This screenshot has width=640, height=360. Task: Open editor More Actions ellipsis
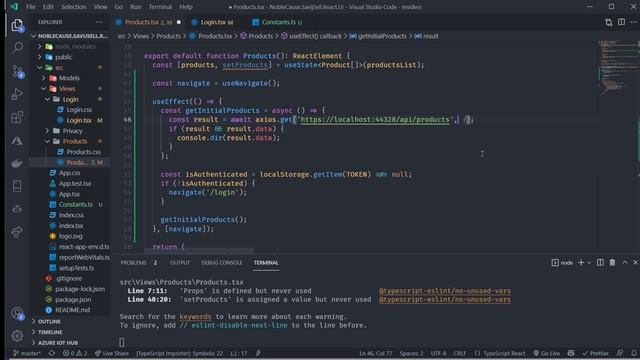click(x=634, y=22)
